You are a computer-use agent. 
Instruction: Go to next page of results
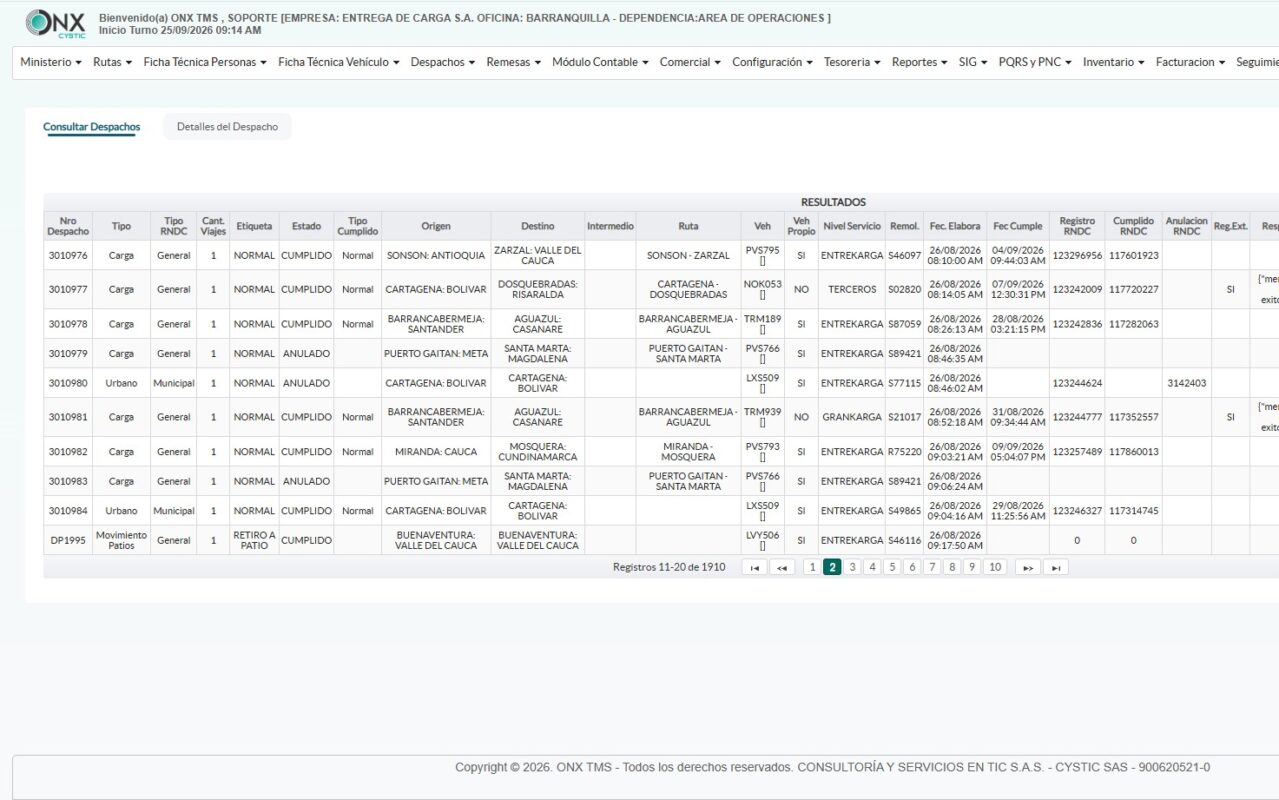(x=1027, y=567)
